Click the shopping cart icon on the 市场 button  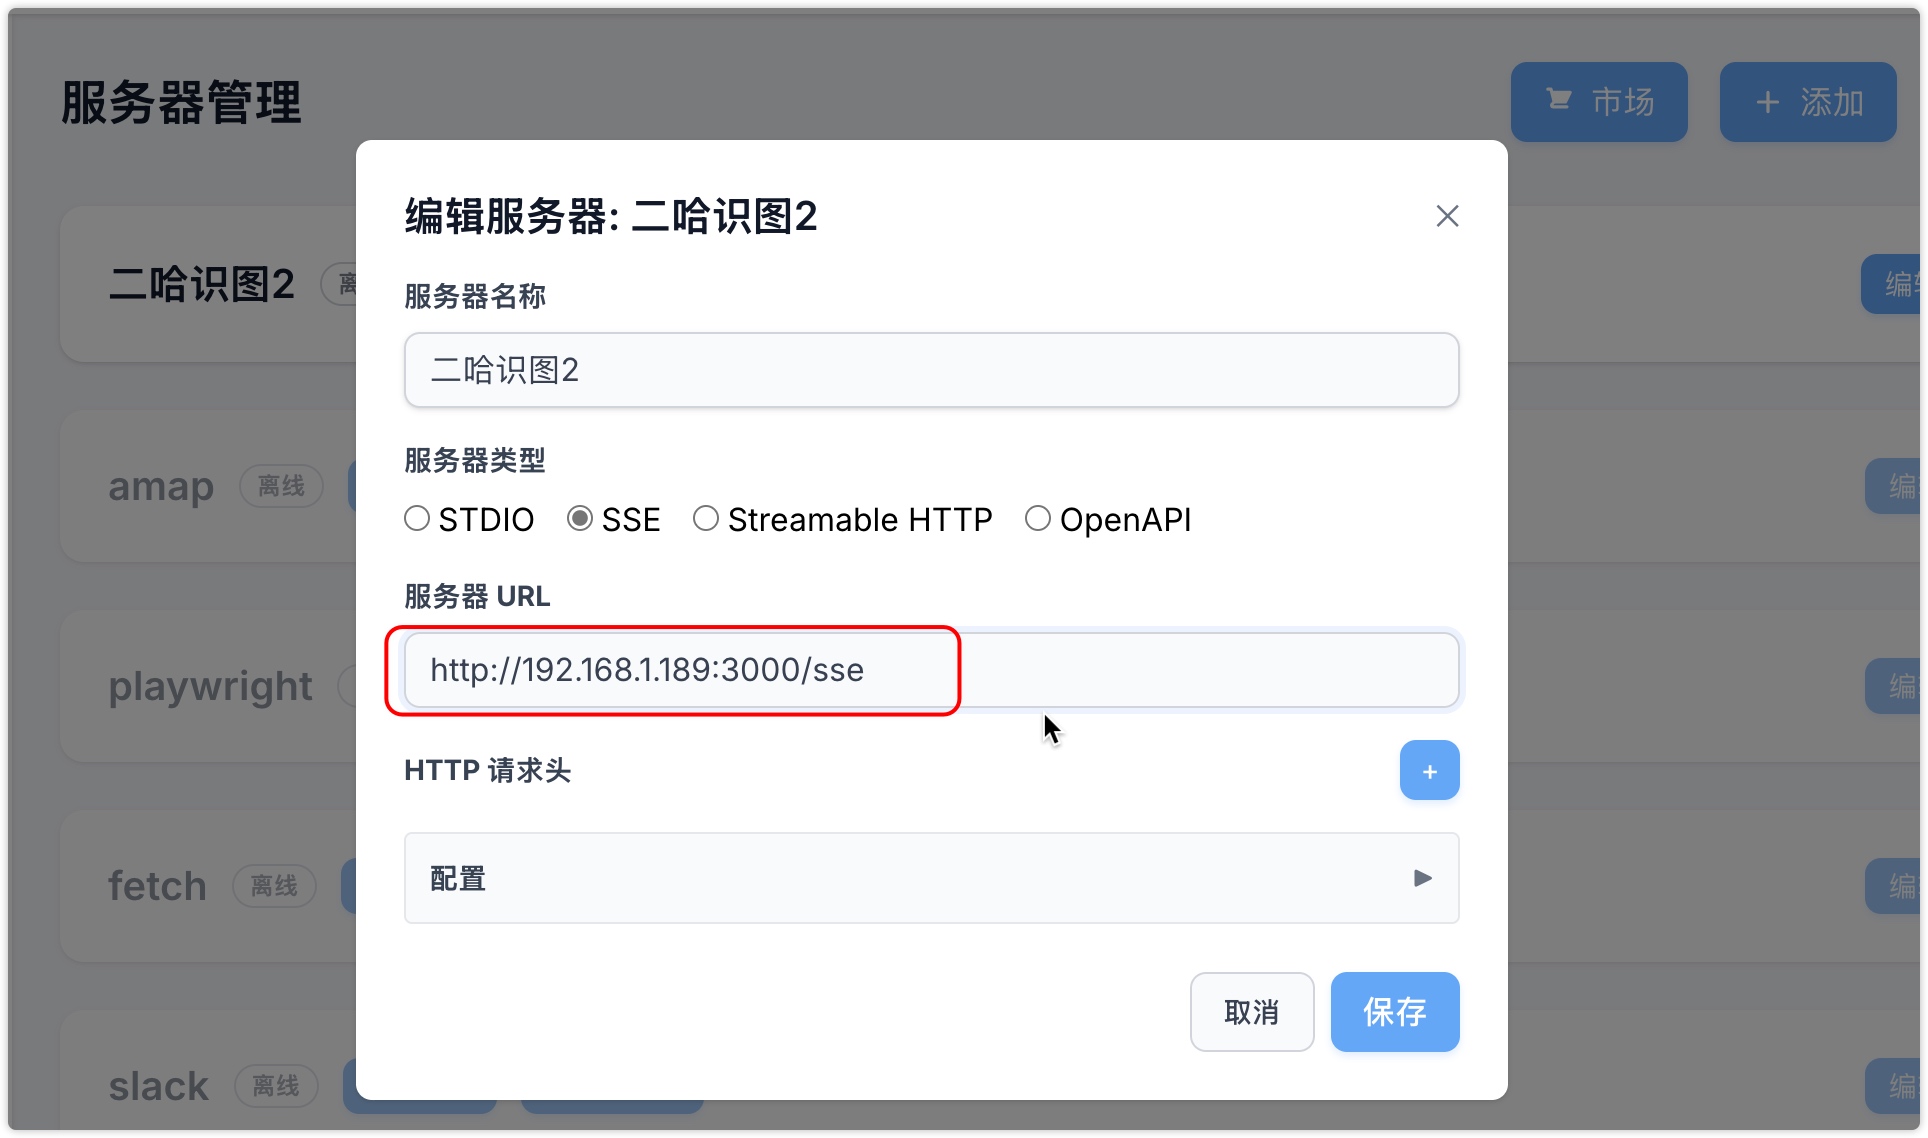(x=1558, y=100)
